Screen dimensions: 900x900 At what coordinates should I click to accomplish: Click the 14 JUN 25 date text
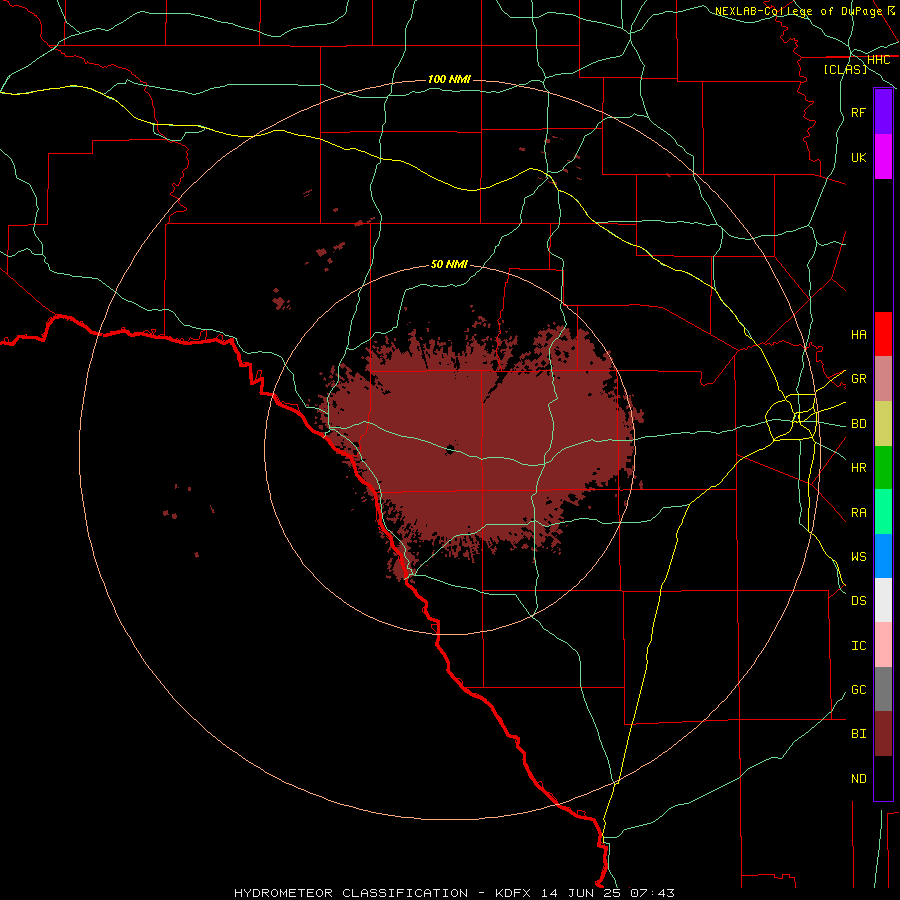click(580, 893)
